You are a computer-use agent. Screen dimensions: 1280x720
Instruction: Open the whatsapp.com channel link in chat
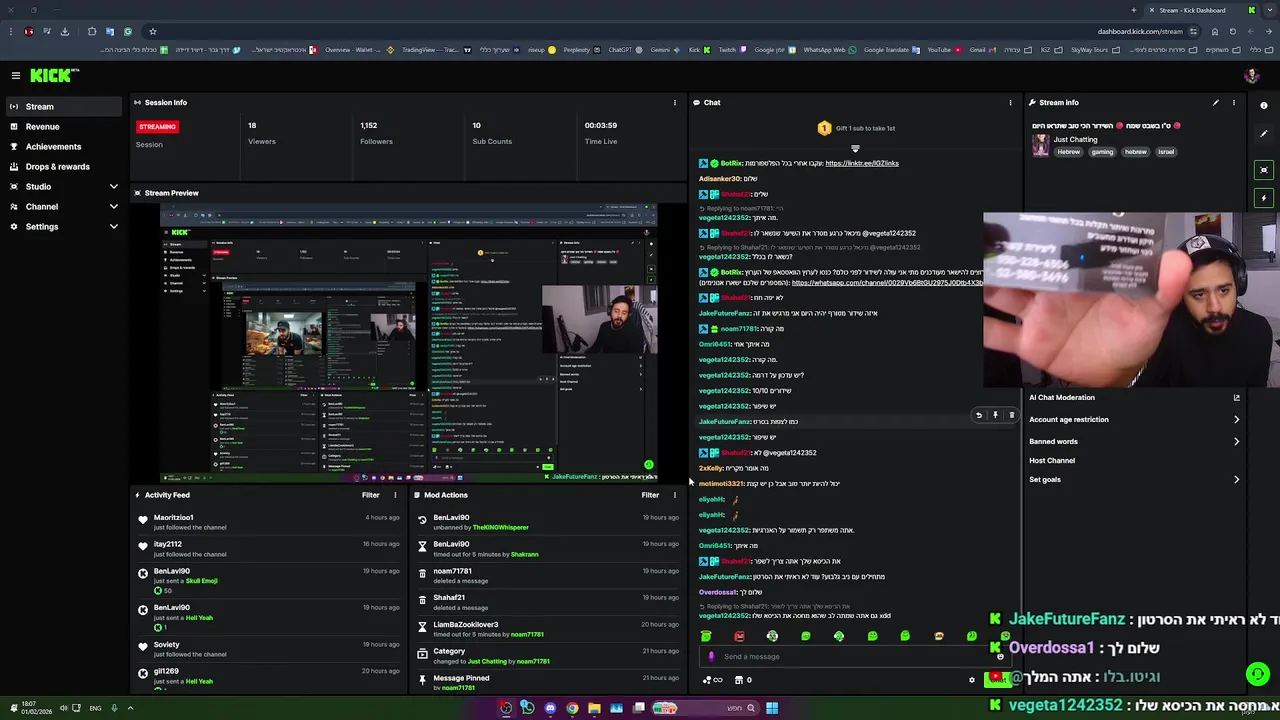click(886, 283)
